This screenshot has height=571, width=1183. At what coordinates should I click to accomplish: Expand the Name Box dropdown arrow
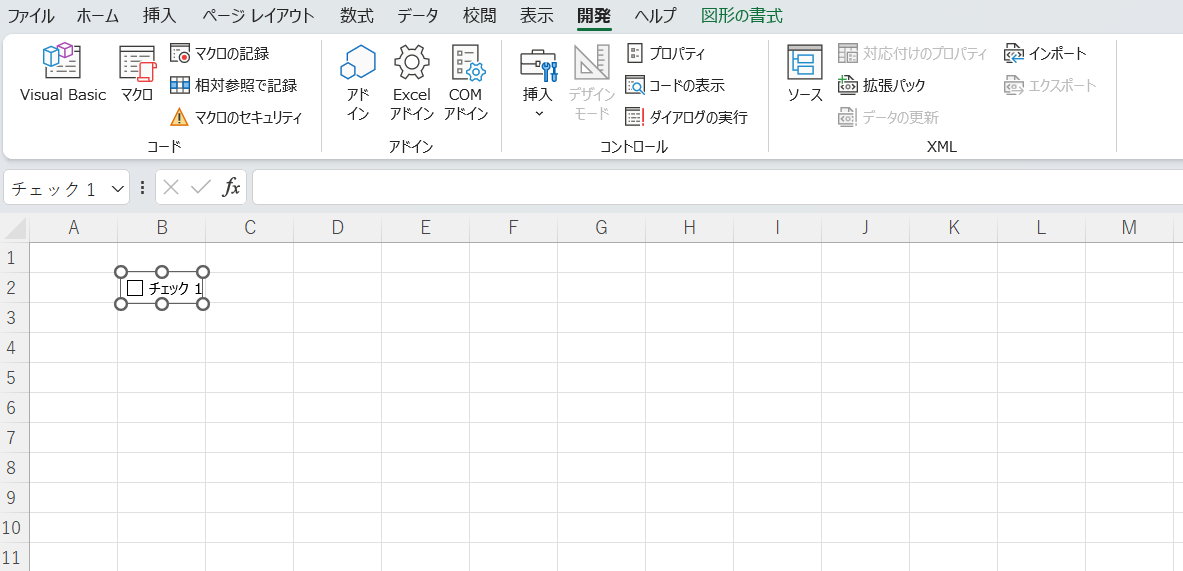(x=118, y=189)
